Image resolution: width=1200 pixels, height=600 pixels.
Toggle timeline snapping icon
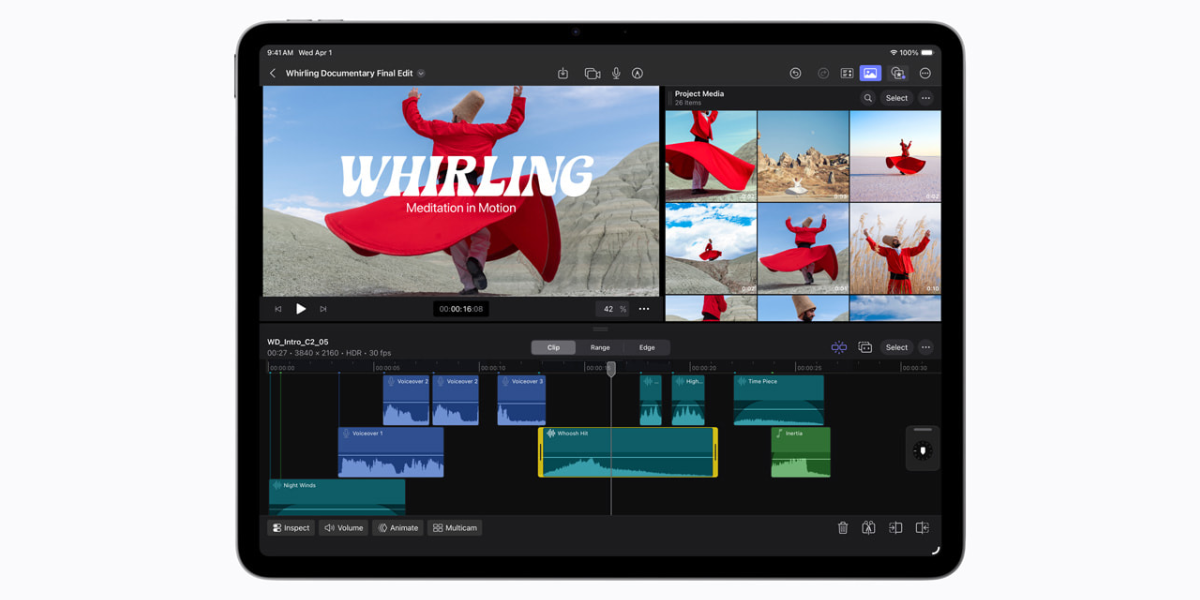click(x=839, y=347)
